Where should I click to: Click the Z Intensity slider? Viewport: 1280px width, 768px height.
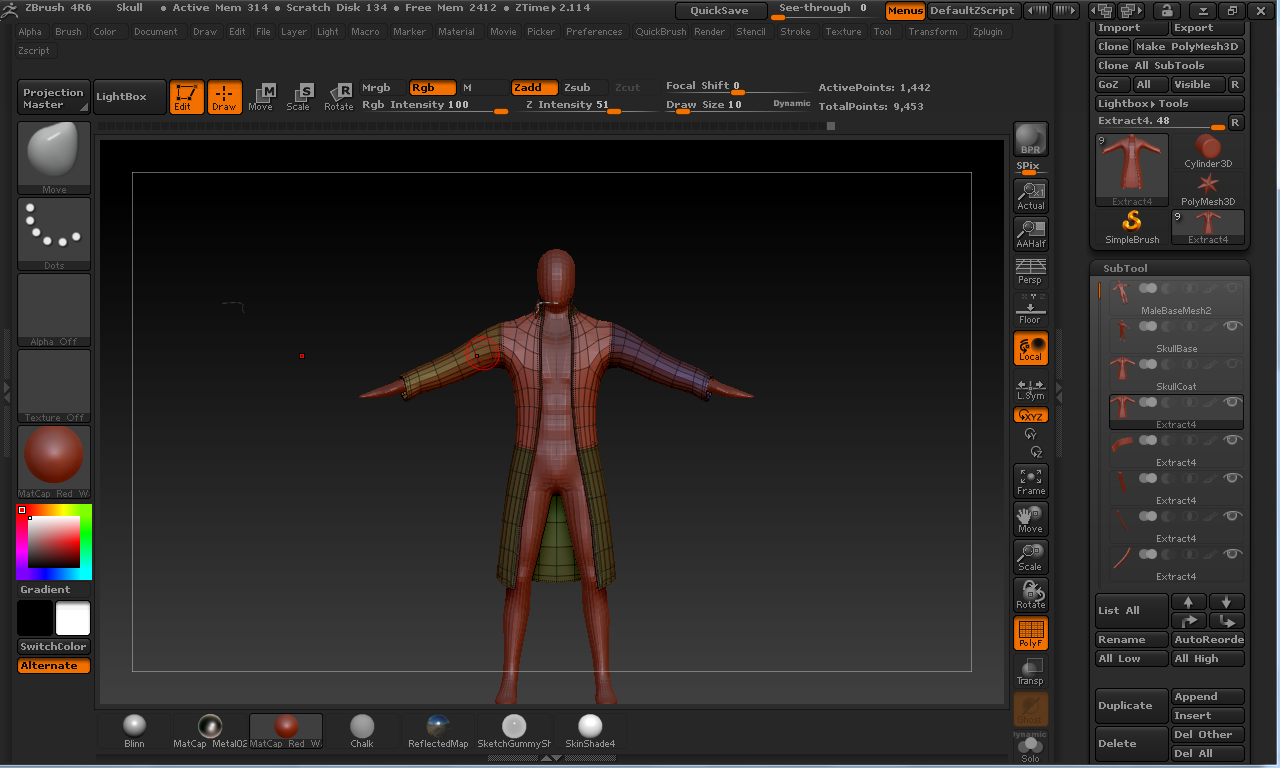(x=567, y=105)
